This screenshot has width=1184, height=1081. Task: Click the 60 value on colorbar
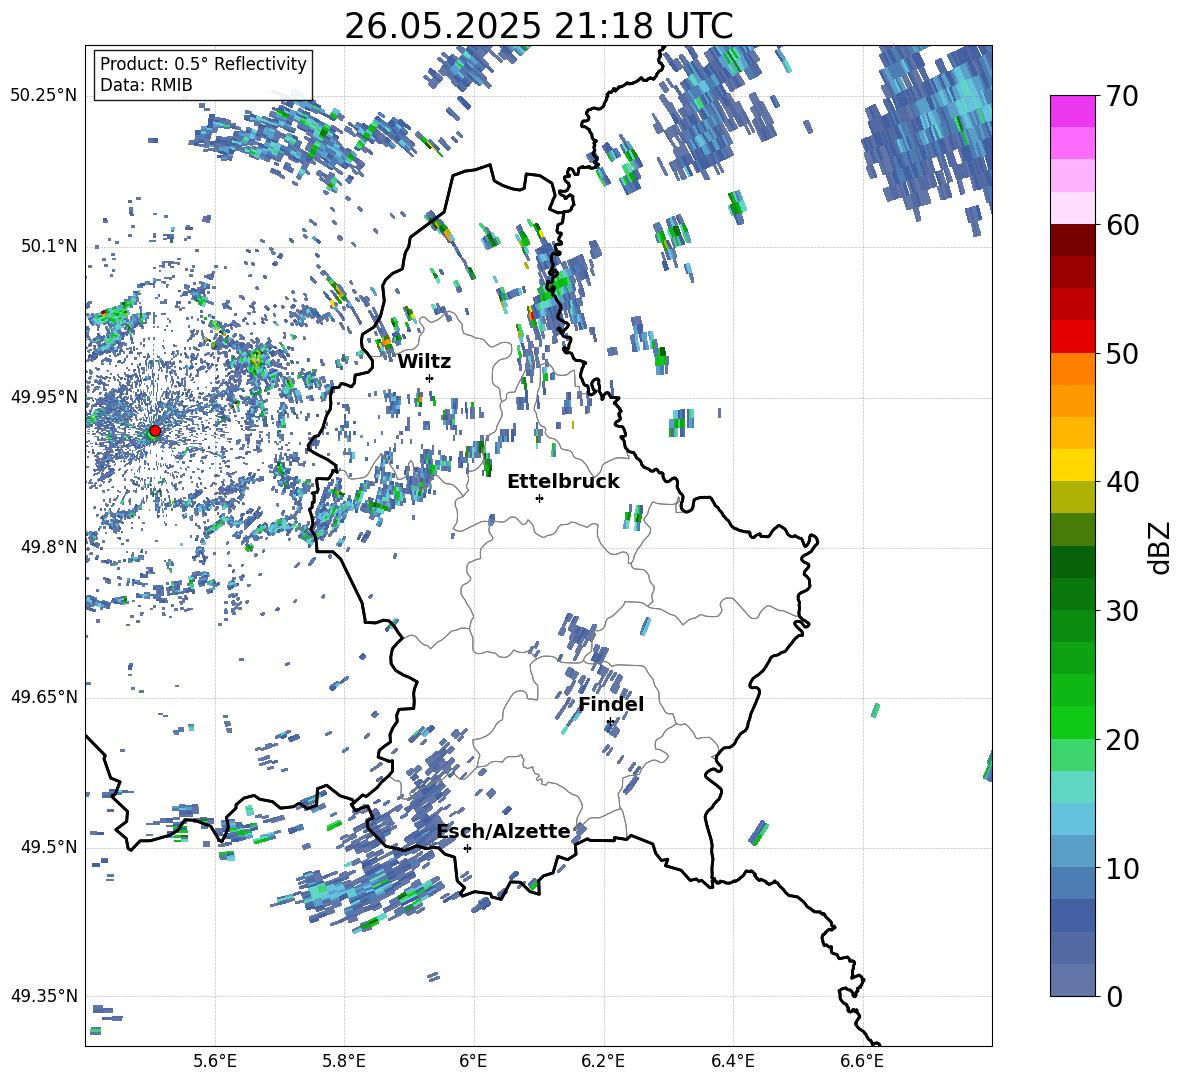1122,225
